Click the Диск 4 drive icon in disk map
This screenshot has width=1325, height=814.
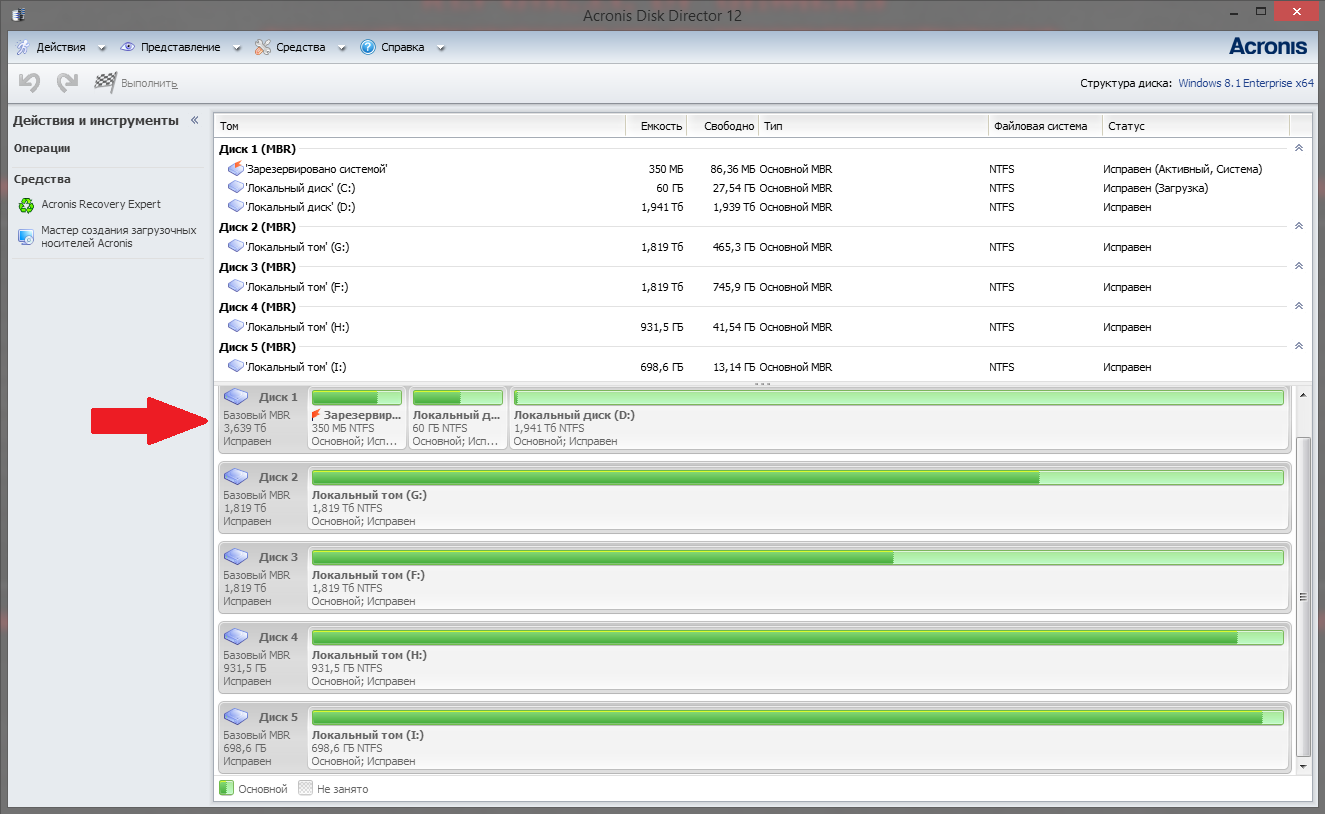tap(236, 637)
